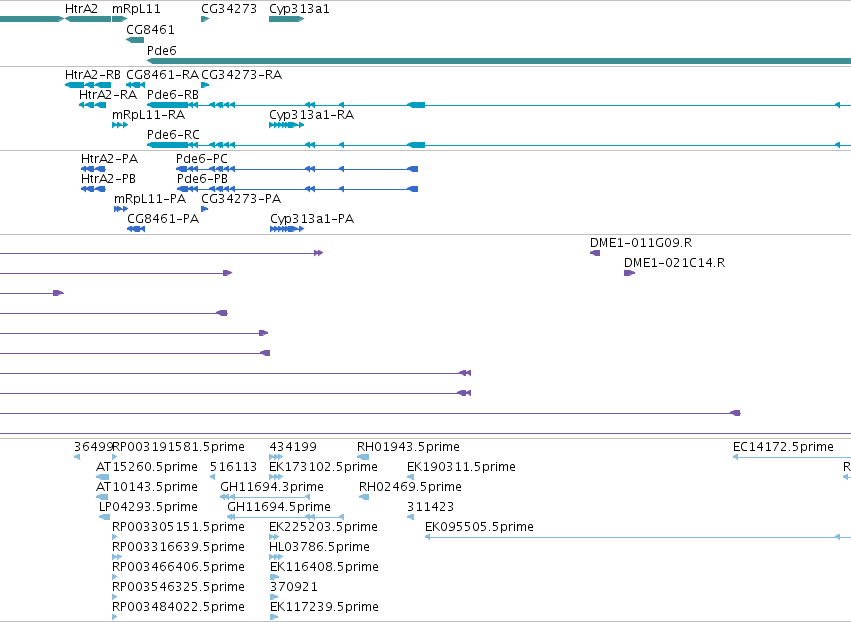Viewport: 851px width, 622px height.
Task: Select the 516113 EST label
Action: 233,467
